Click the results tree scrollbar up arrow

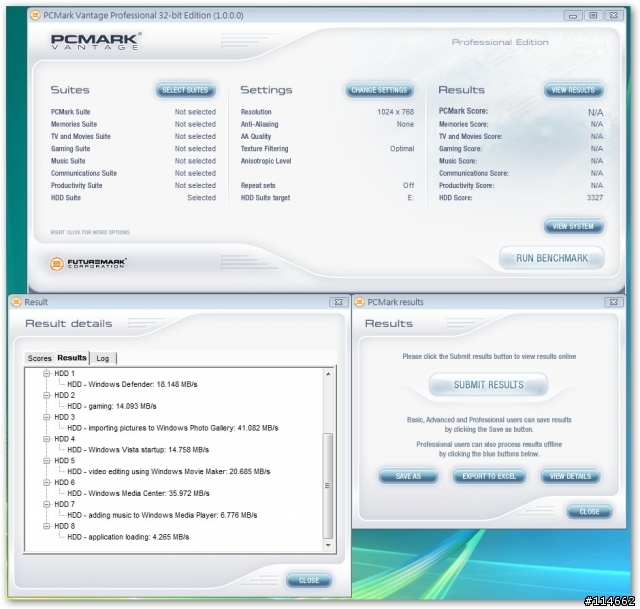pyautogui.click(x=328, y=374)
